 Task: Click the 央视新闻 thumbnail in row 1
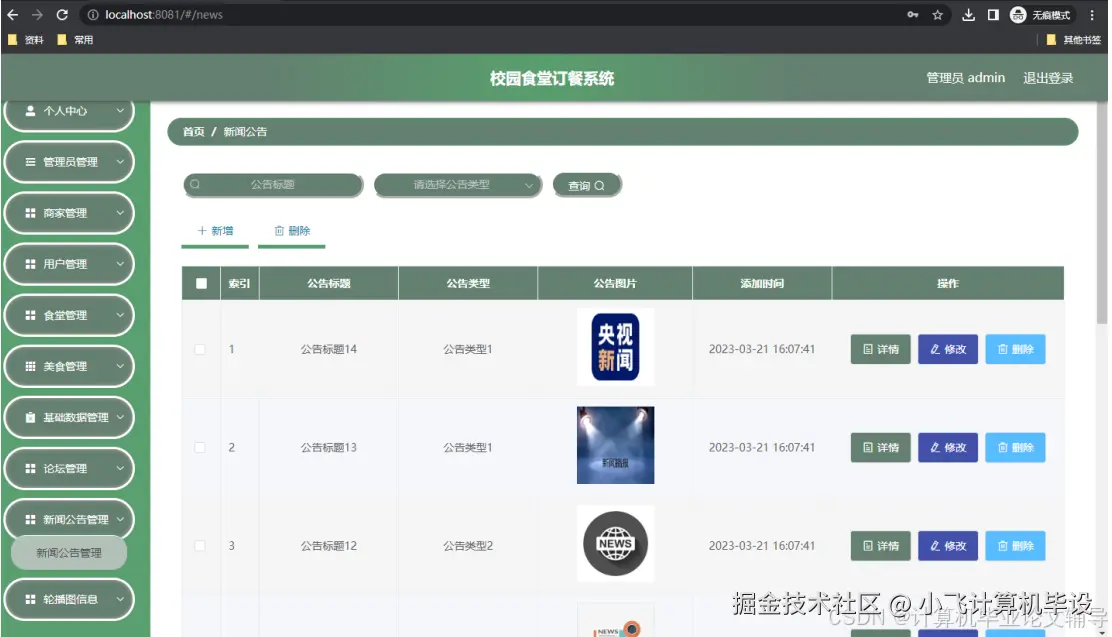tap(615, 348)
